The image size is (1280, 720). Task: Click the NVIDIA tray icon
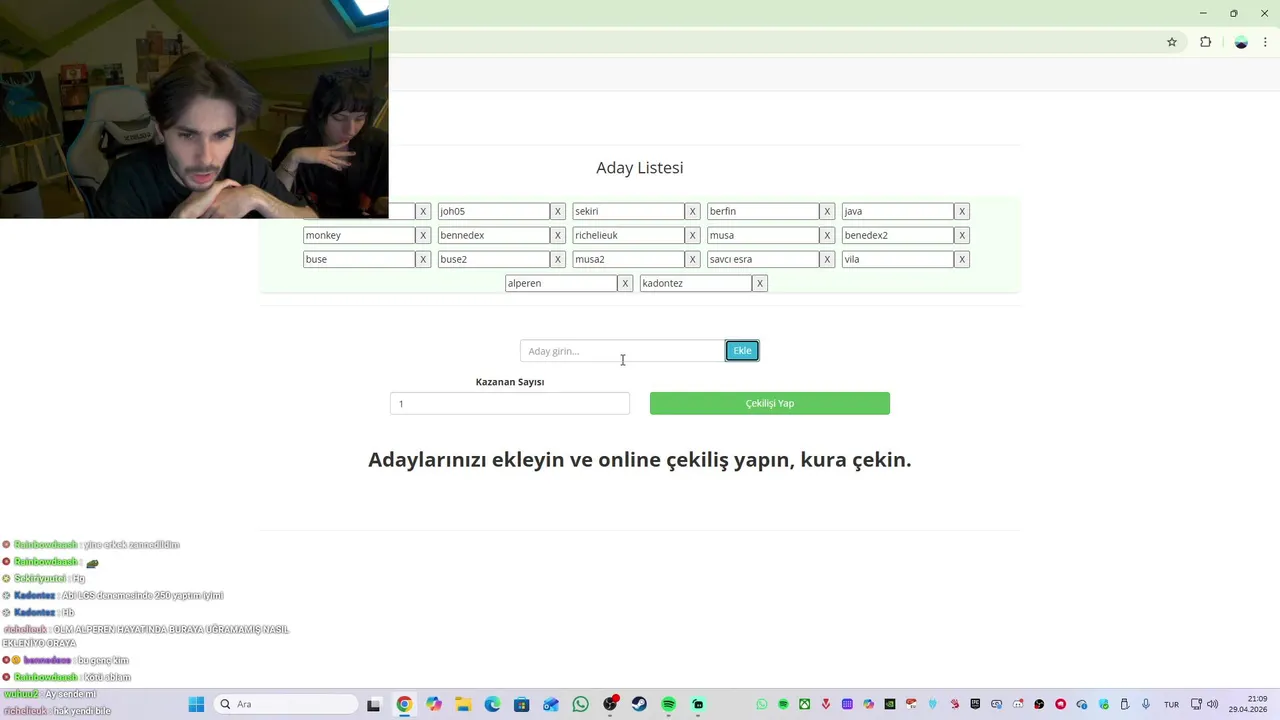pyautogui.click(x=890, y=704)
